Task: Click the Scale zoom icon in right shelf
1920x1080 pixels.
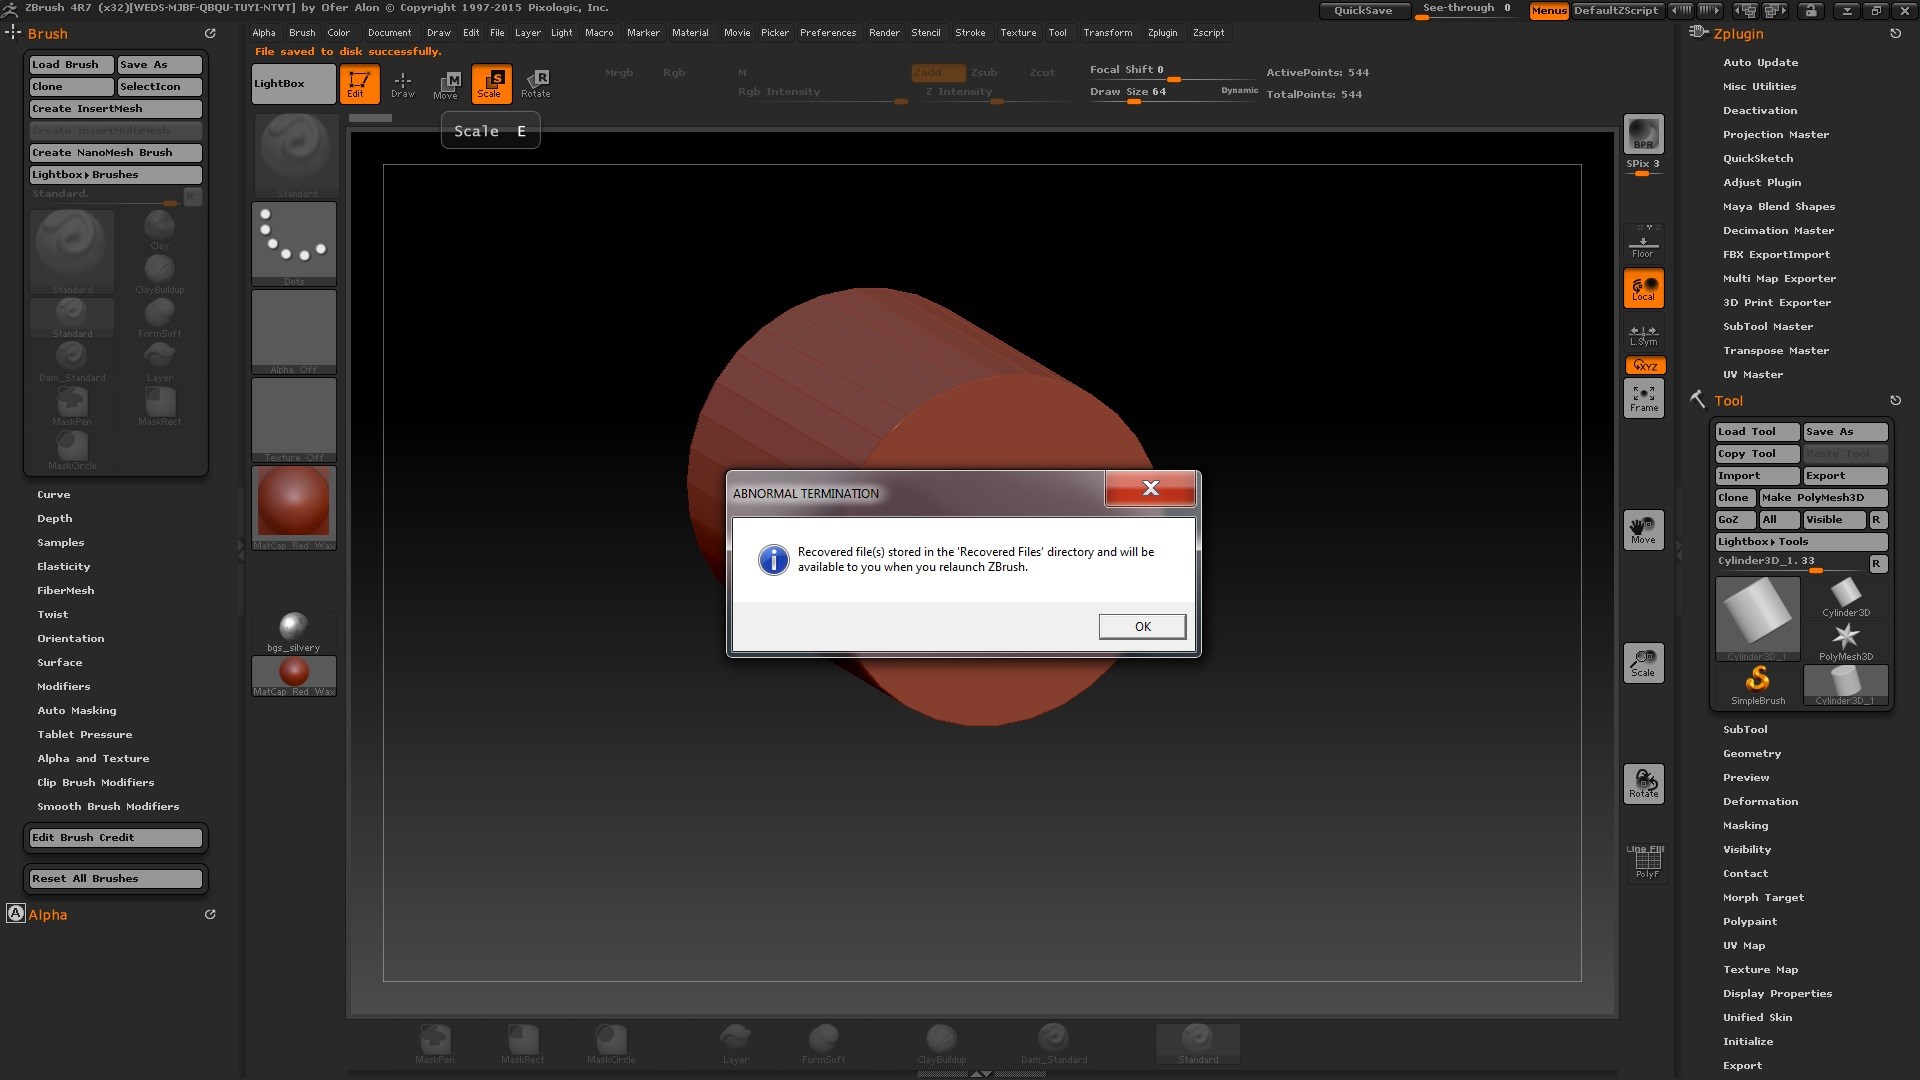Action: pos(1643,663)
